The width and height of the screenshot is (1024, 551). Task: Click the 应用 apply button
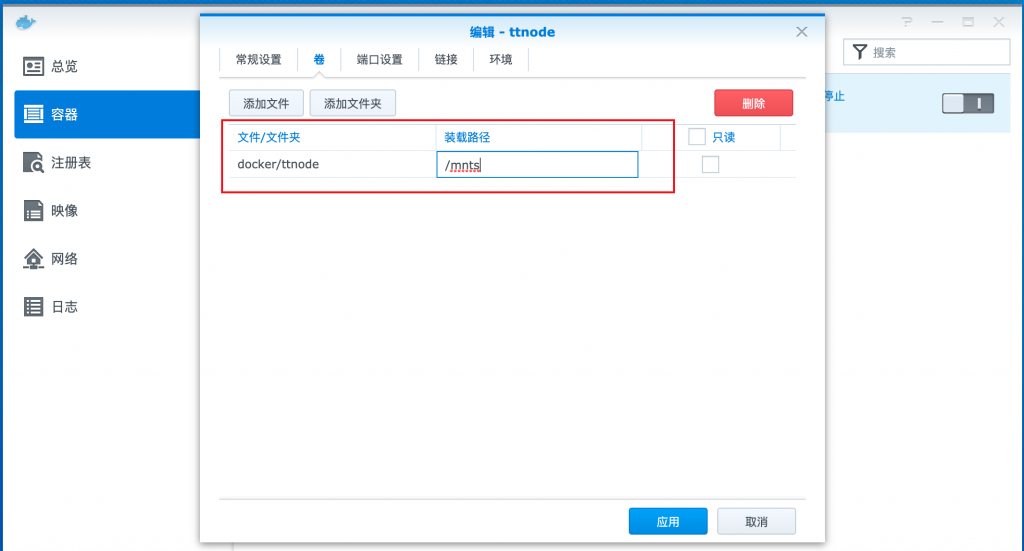coord(667,522)
